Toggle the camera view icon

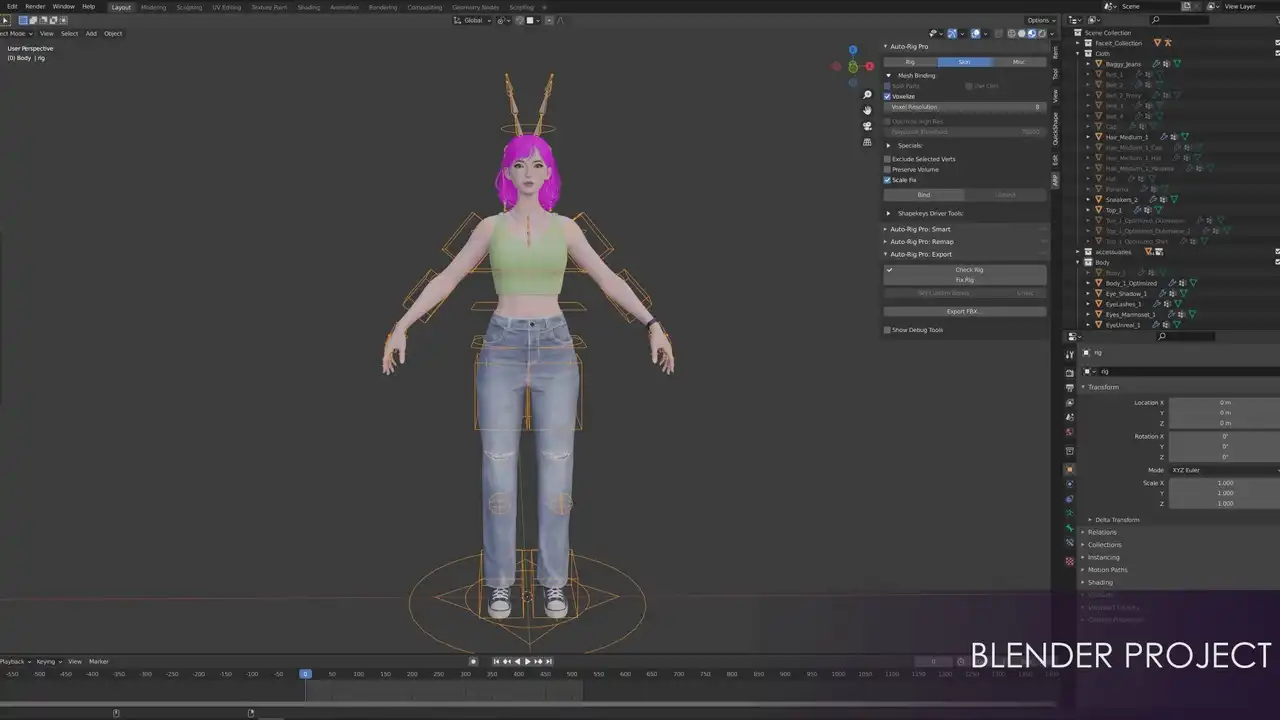point(867,126)
